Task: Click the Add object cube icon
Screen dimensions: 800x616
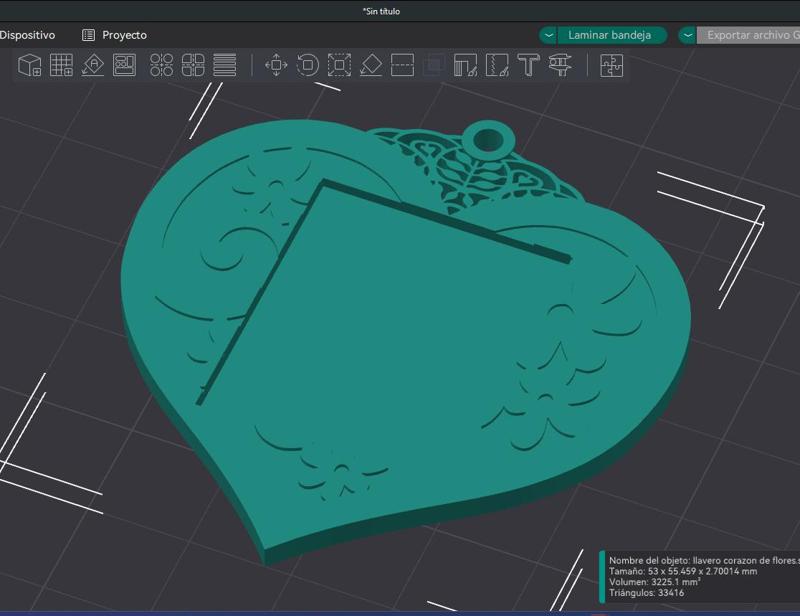Action: (30, 65)
